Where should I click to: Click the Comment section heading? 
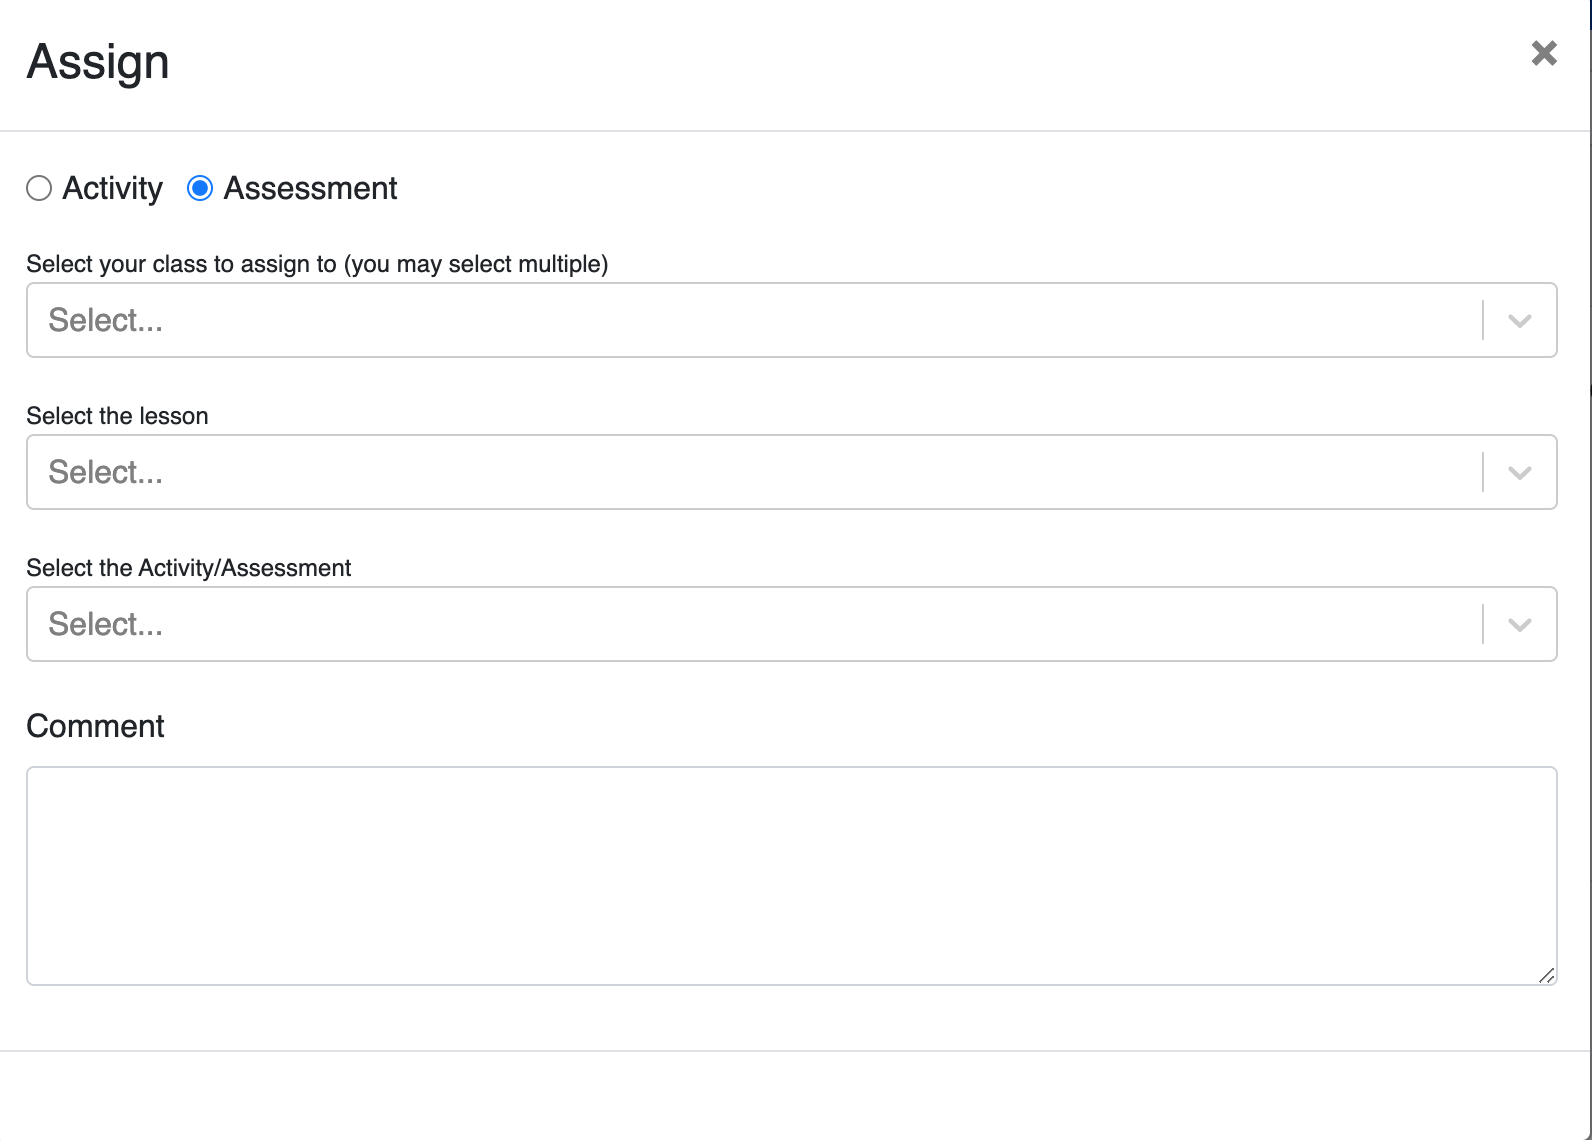[95, 726]
